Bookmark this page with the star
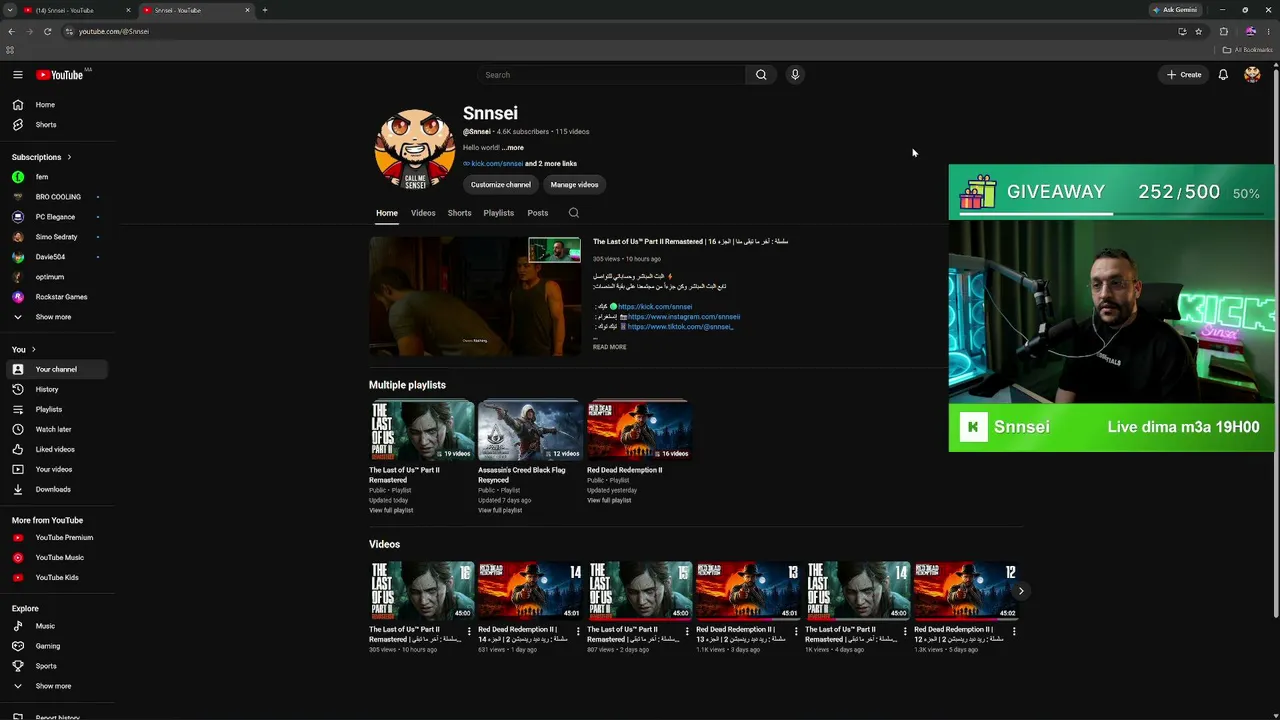 click(1198, 31)
